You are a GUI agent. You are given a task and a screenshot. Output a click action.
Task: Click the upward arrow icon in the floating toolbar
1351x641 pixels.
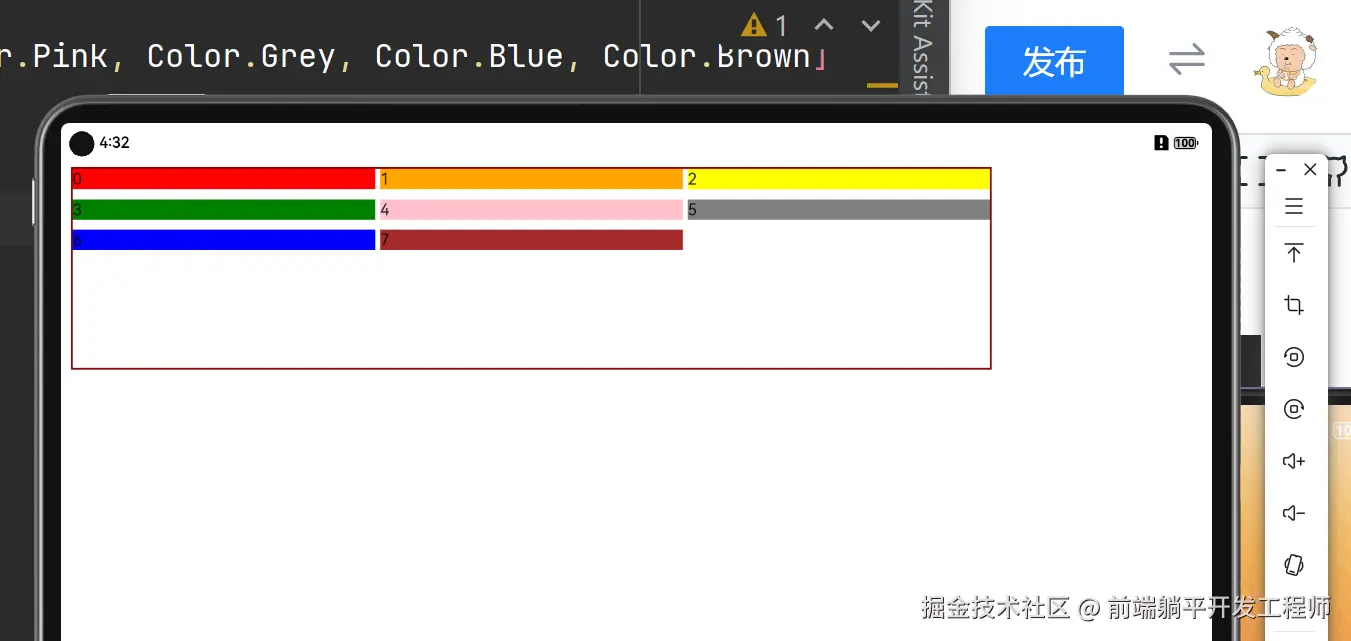(x=1294, y=253)
